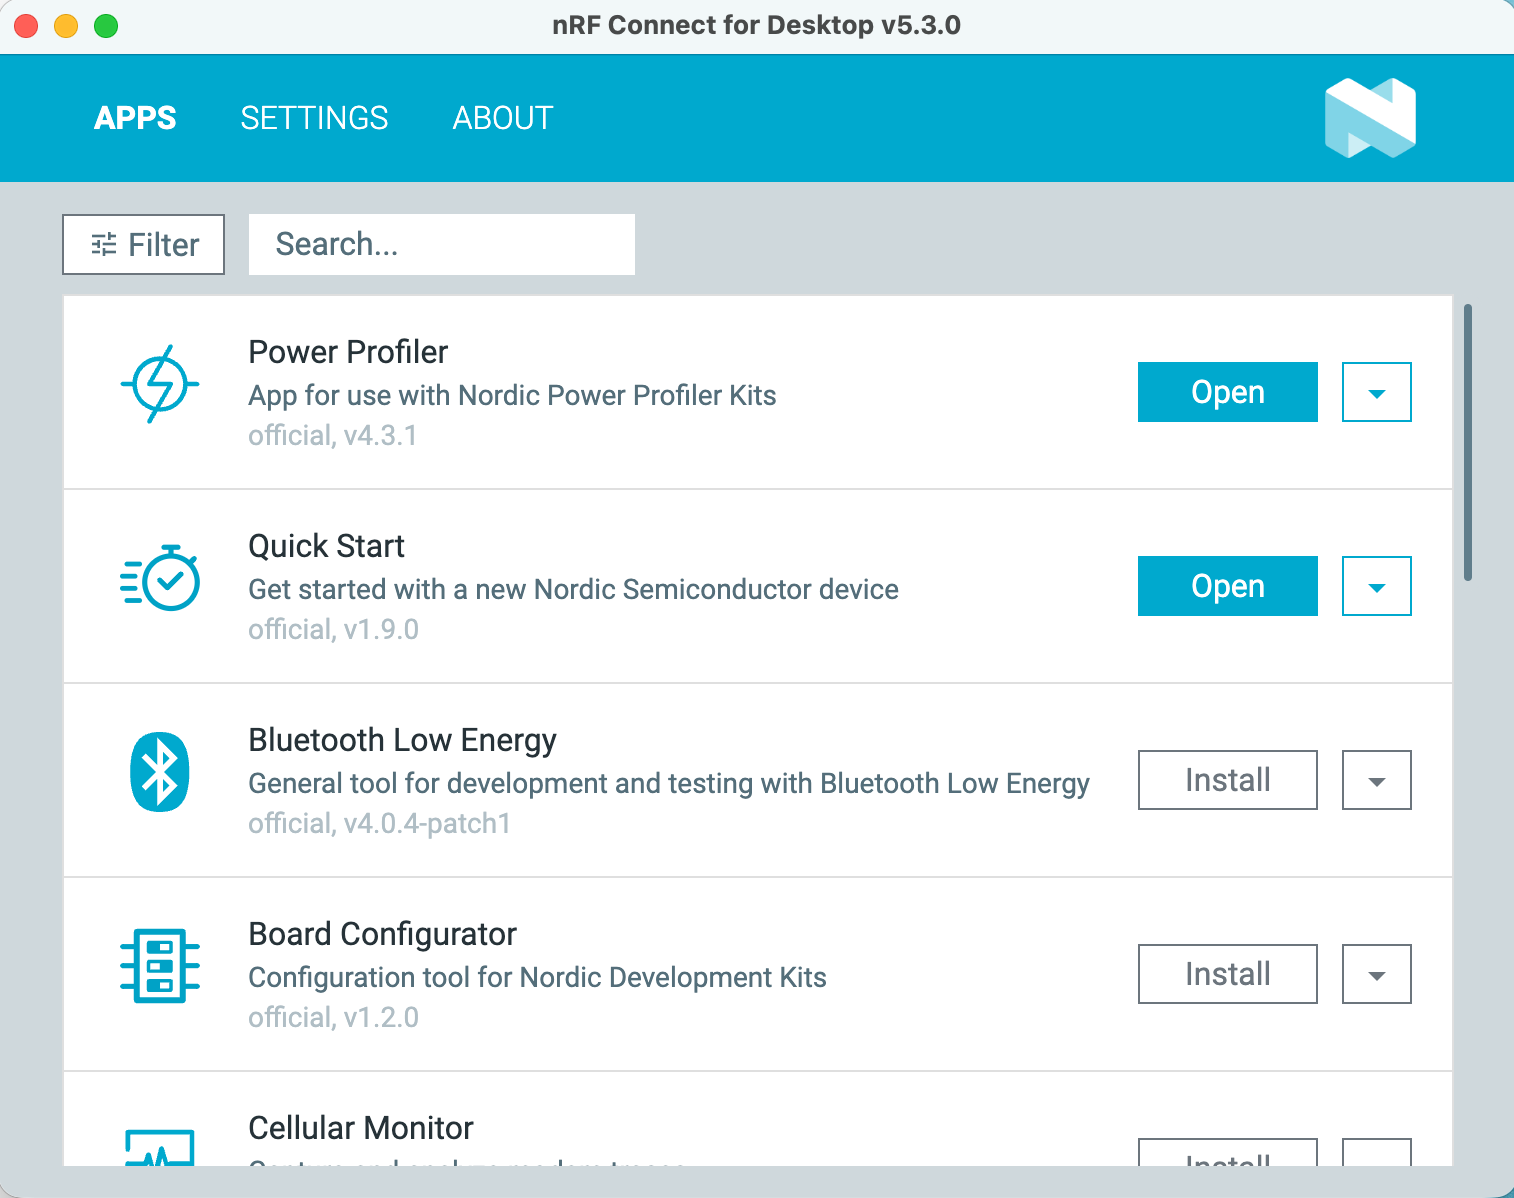The image size is (1514, 1198).
Task: Install Bluetooth Low Energy app
Action: point(1228,780)
